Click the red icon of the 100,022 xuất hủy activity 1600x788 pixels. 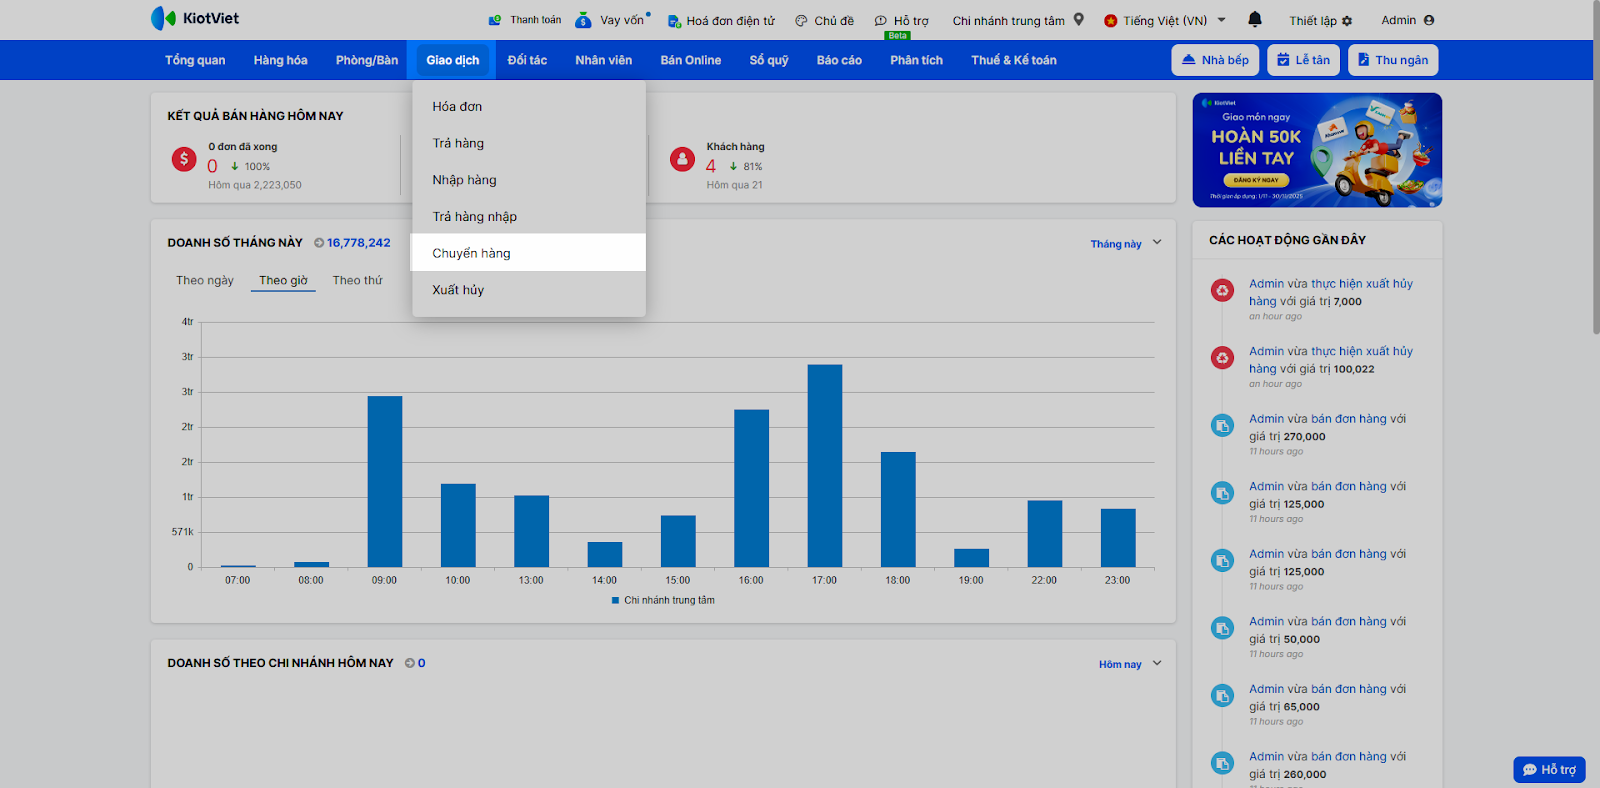coord(1222,358)
